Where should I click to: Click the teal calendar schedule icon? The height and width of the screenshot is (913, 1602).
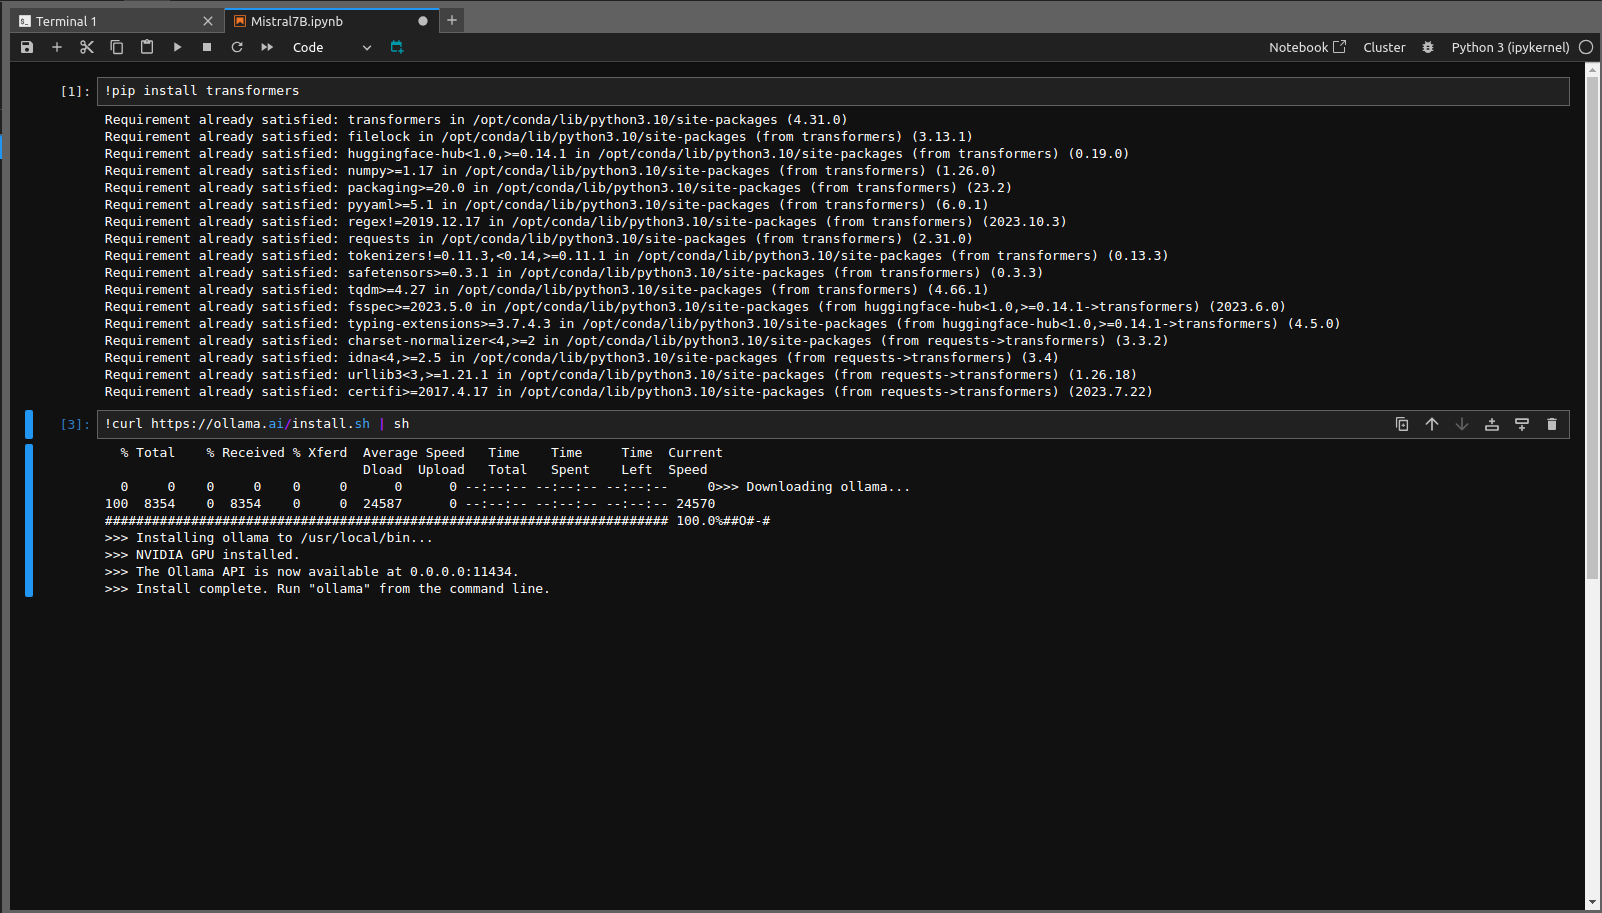pos(397,47)
